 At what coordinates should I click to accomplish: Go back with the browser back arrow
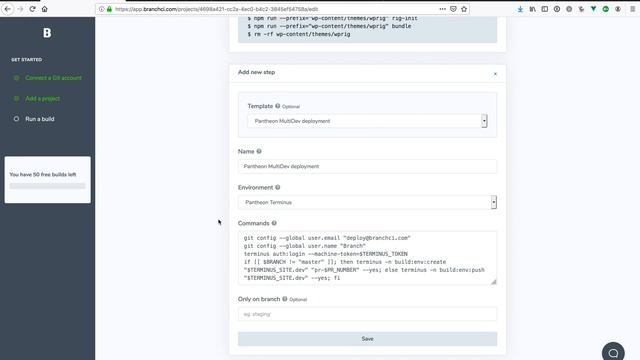click(7, 9)
